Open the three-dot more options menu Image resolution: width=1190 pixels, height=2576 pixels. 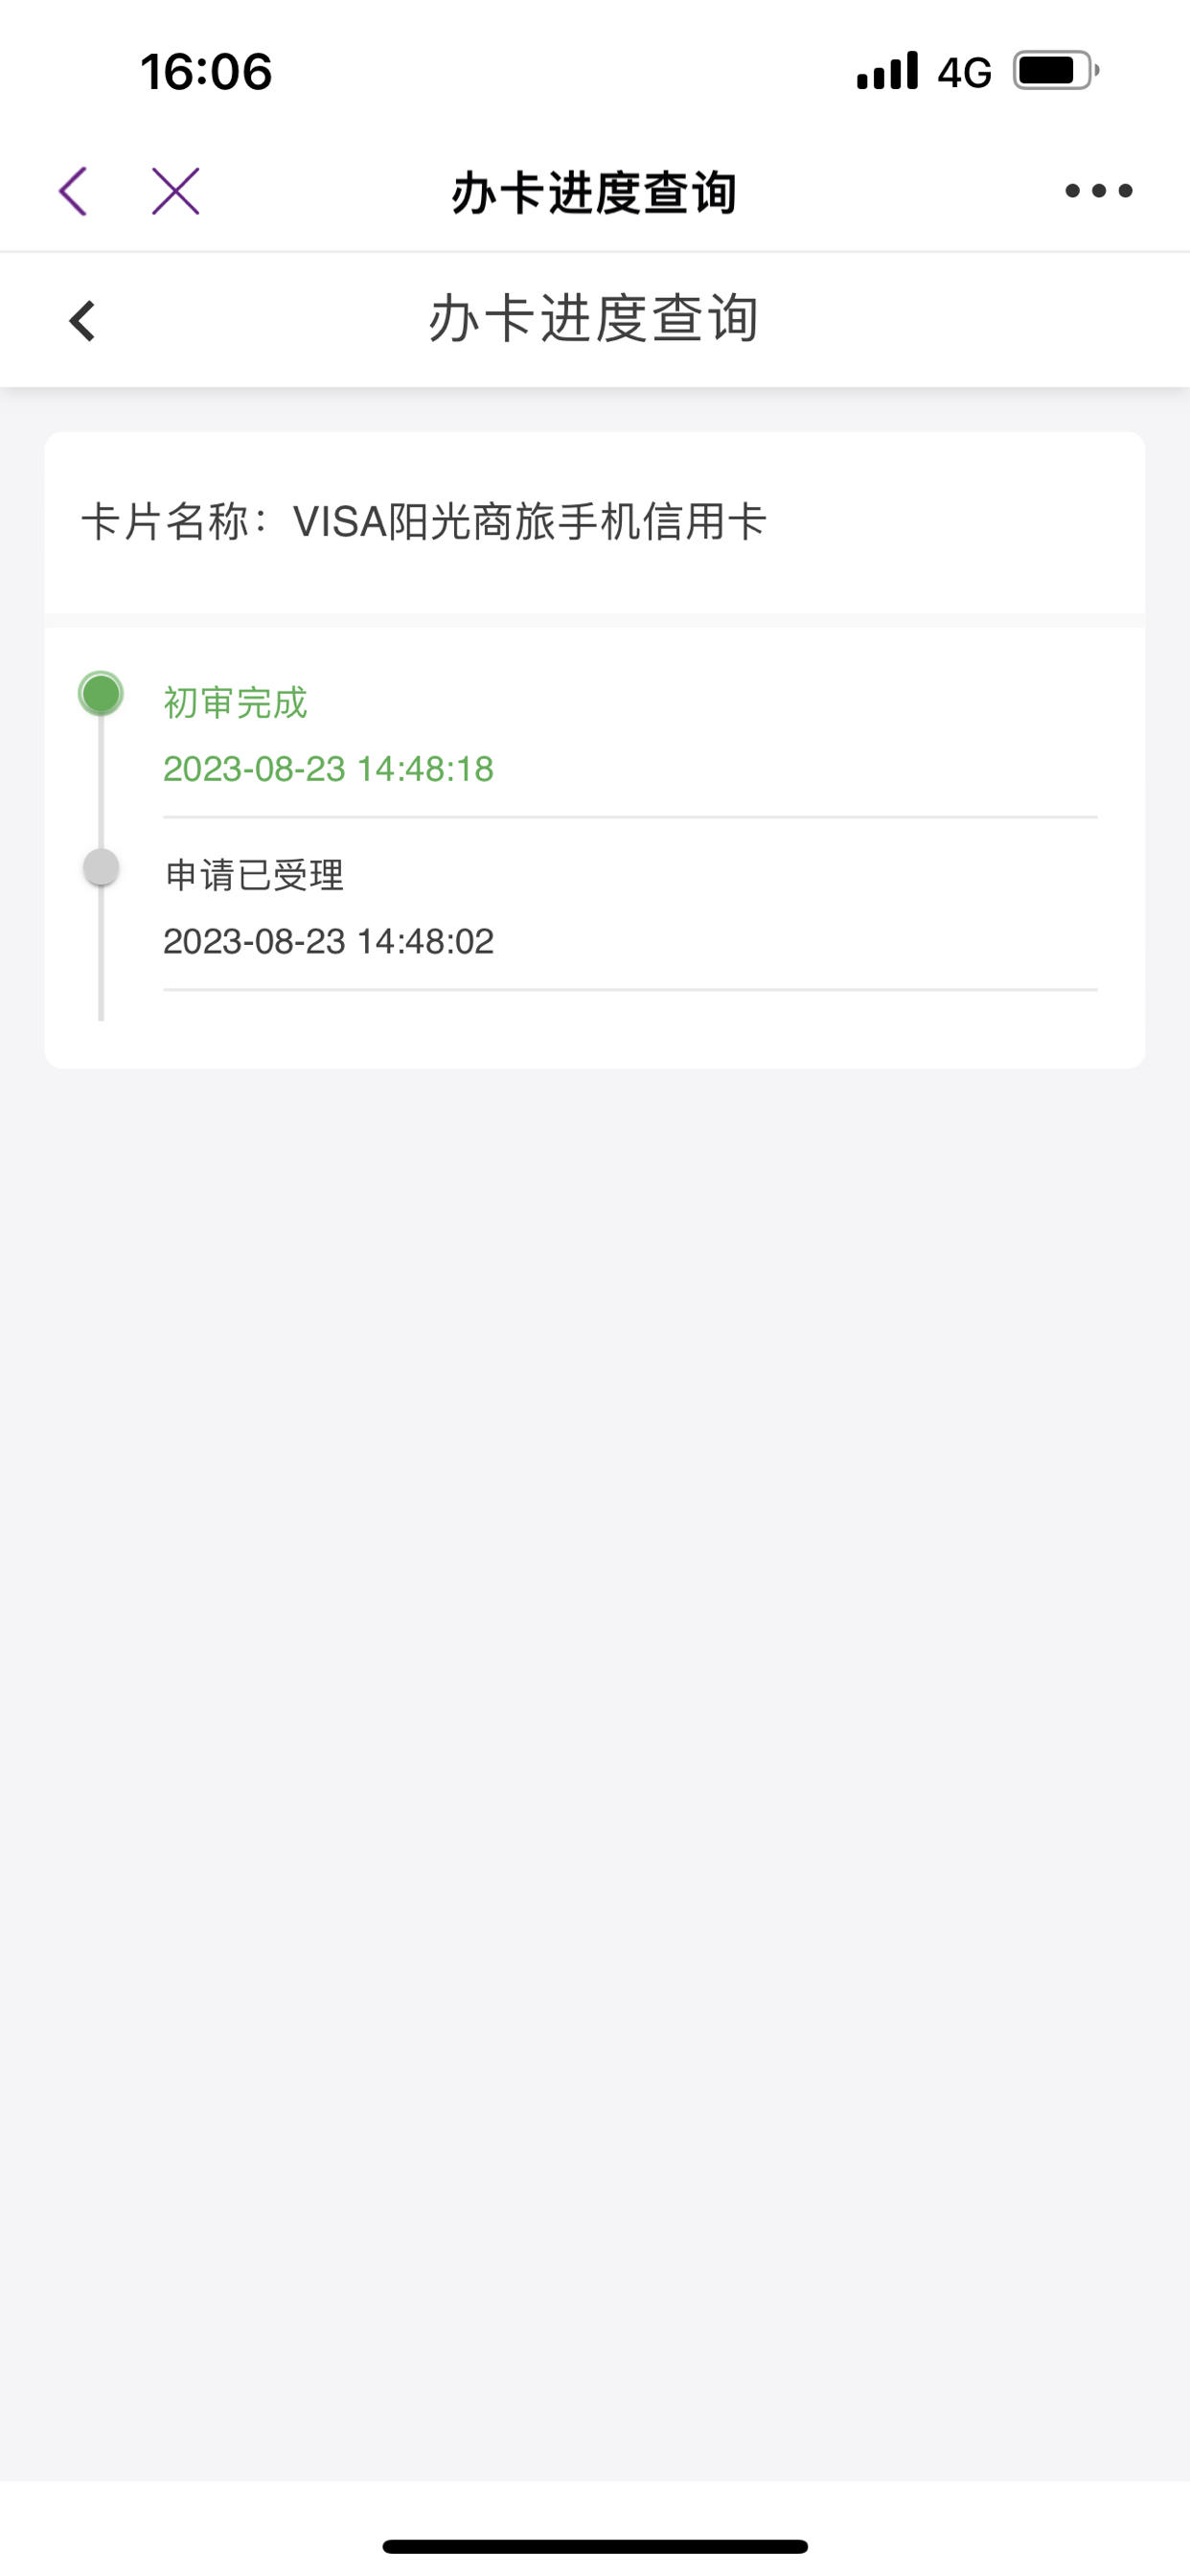1098,190
